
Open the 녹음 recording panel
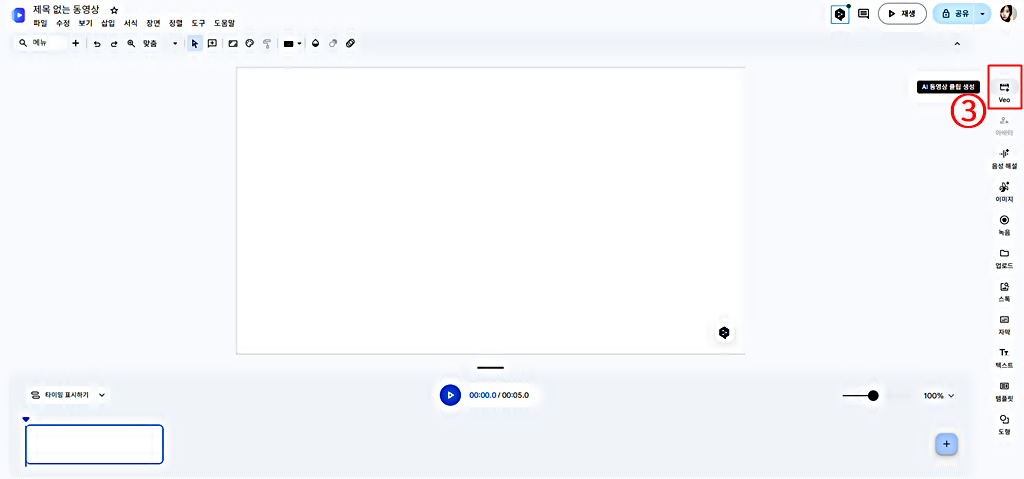(1004, 225)
